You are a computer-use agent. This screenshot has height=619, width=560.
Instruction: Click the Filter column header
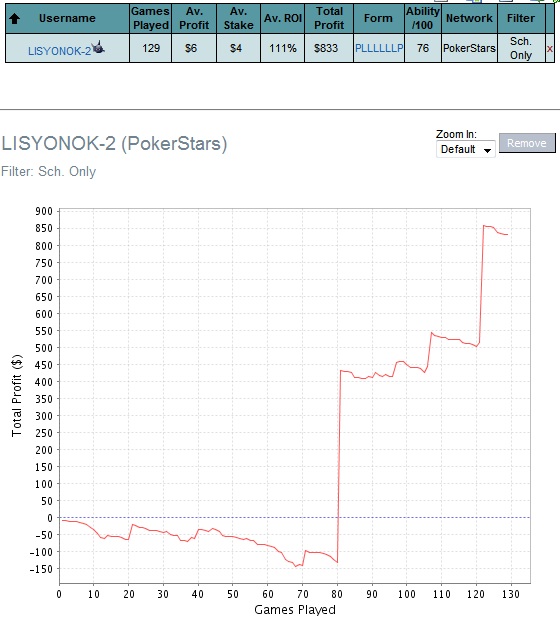521,18
